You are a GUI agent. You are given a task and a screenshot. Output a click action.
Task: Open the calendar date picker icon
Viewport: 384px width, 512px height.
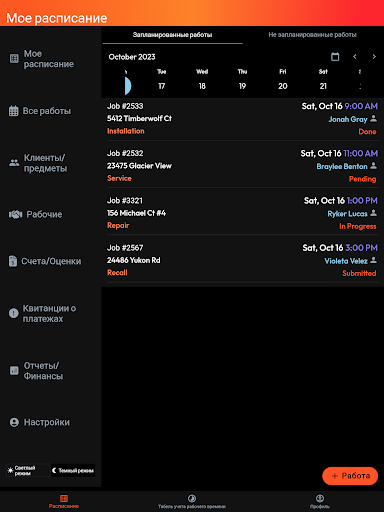coord(335,57)
